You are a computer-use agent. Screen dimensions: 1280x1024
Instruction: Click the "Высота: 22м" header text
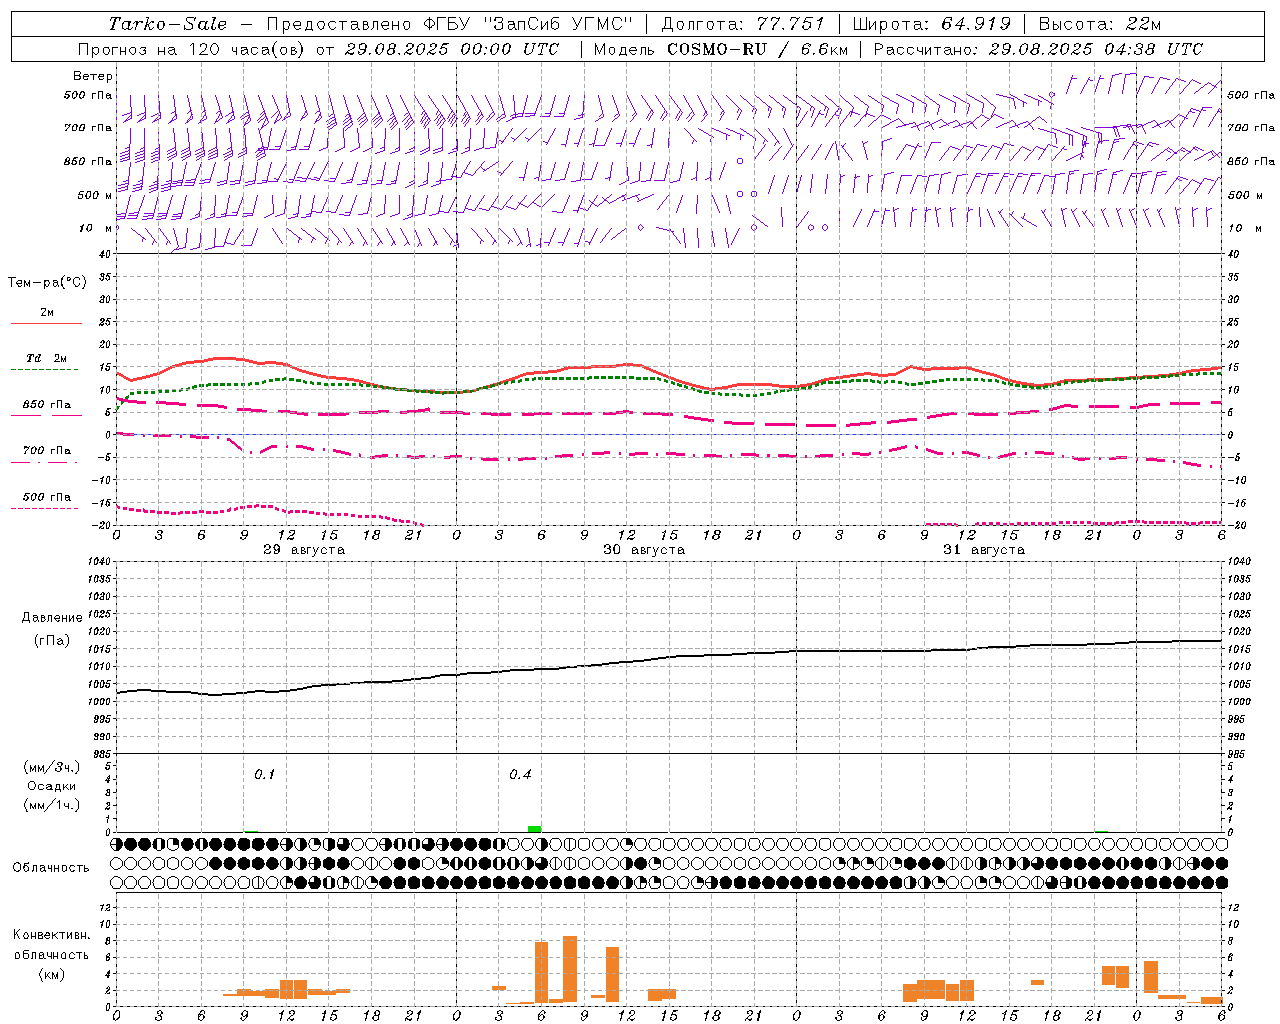click(x=1099, y=24)
